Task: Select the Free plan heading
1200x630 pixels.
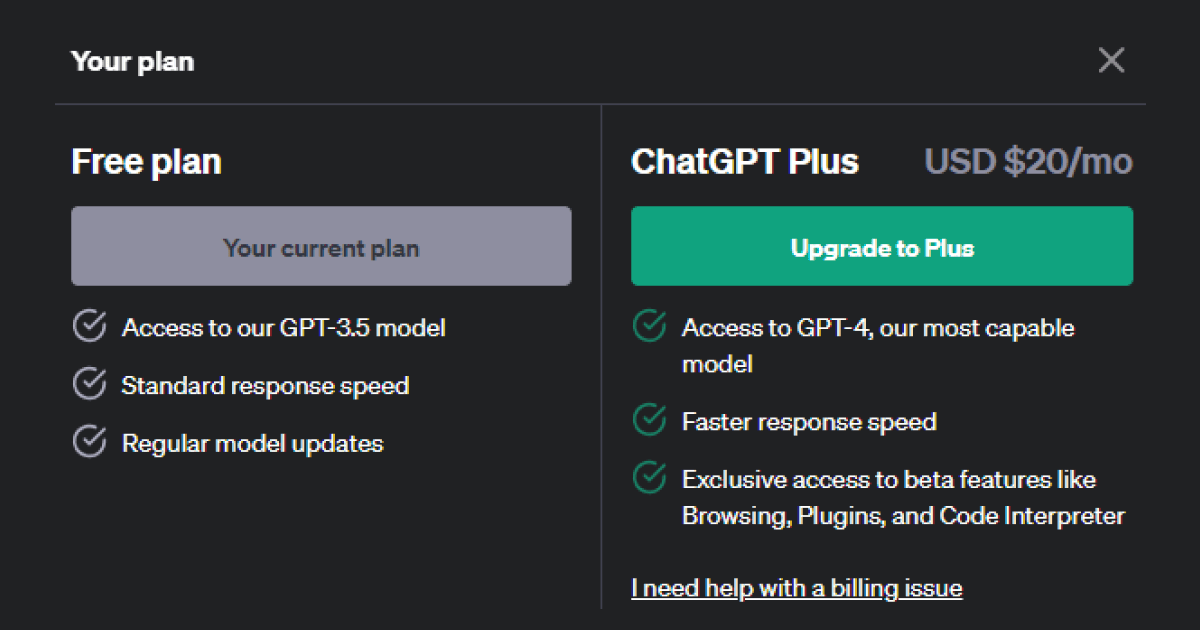Action: click(146, 162)
